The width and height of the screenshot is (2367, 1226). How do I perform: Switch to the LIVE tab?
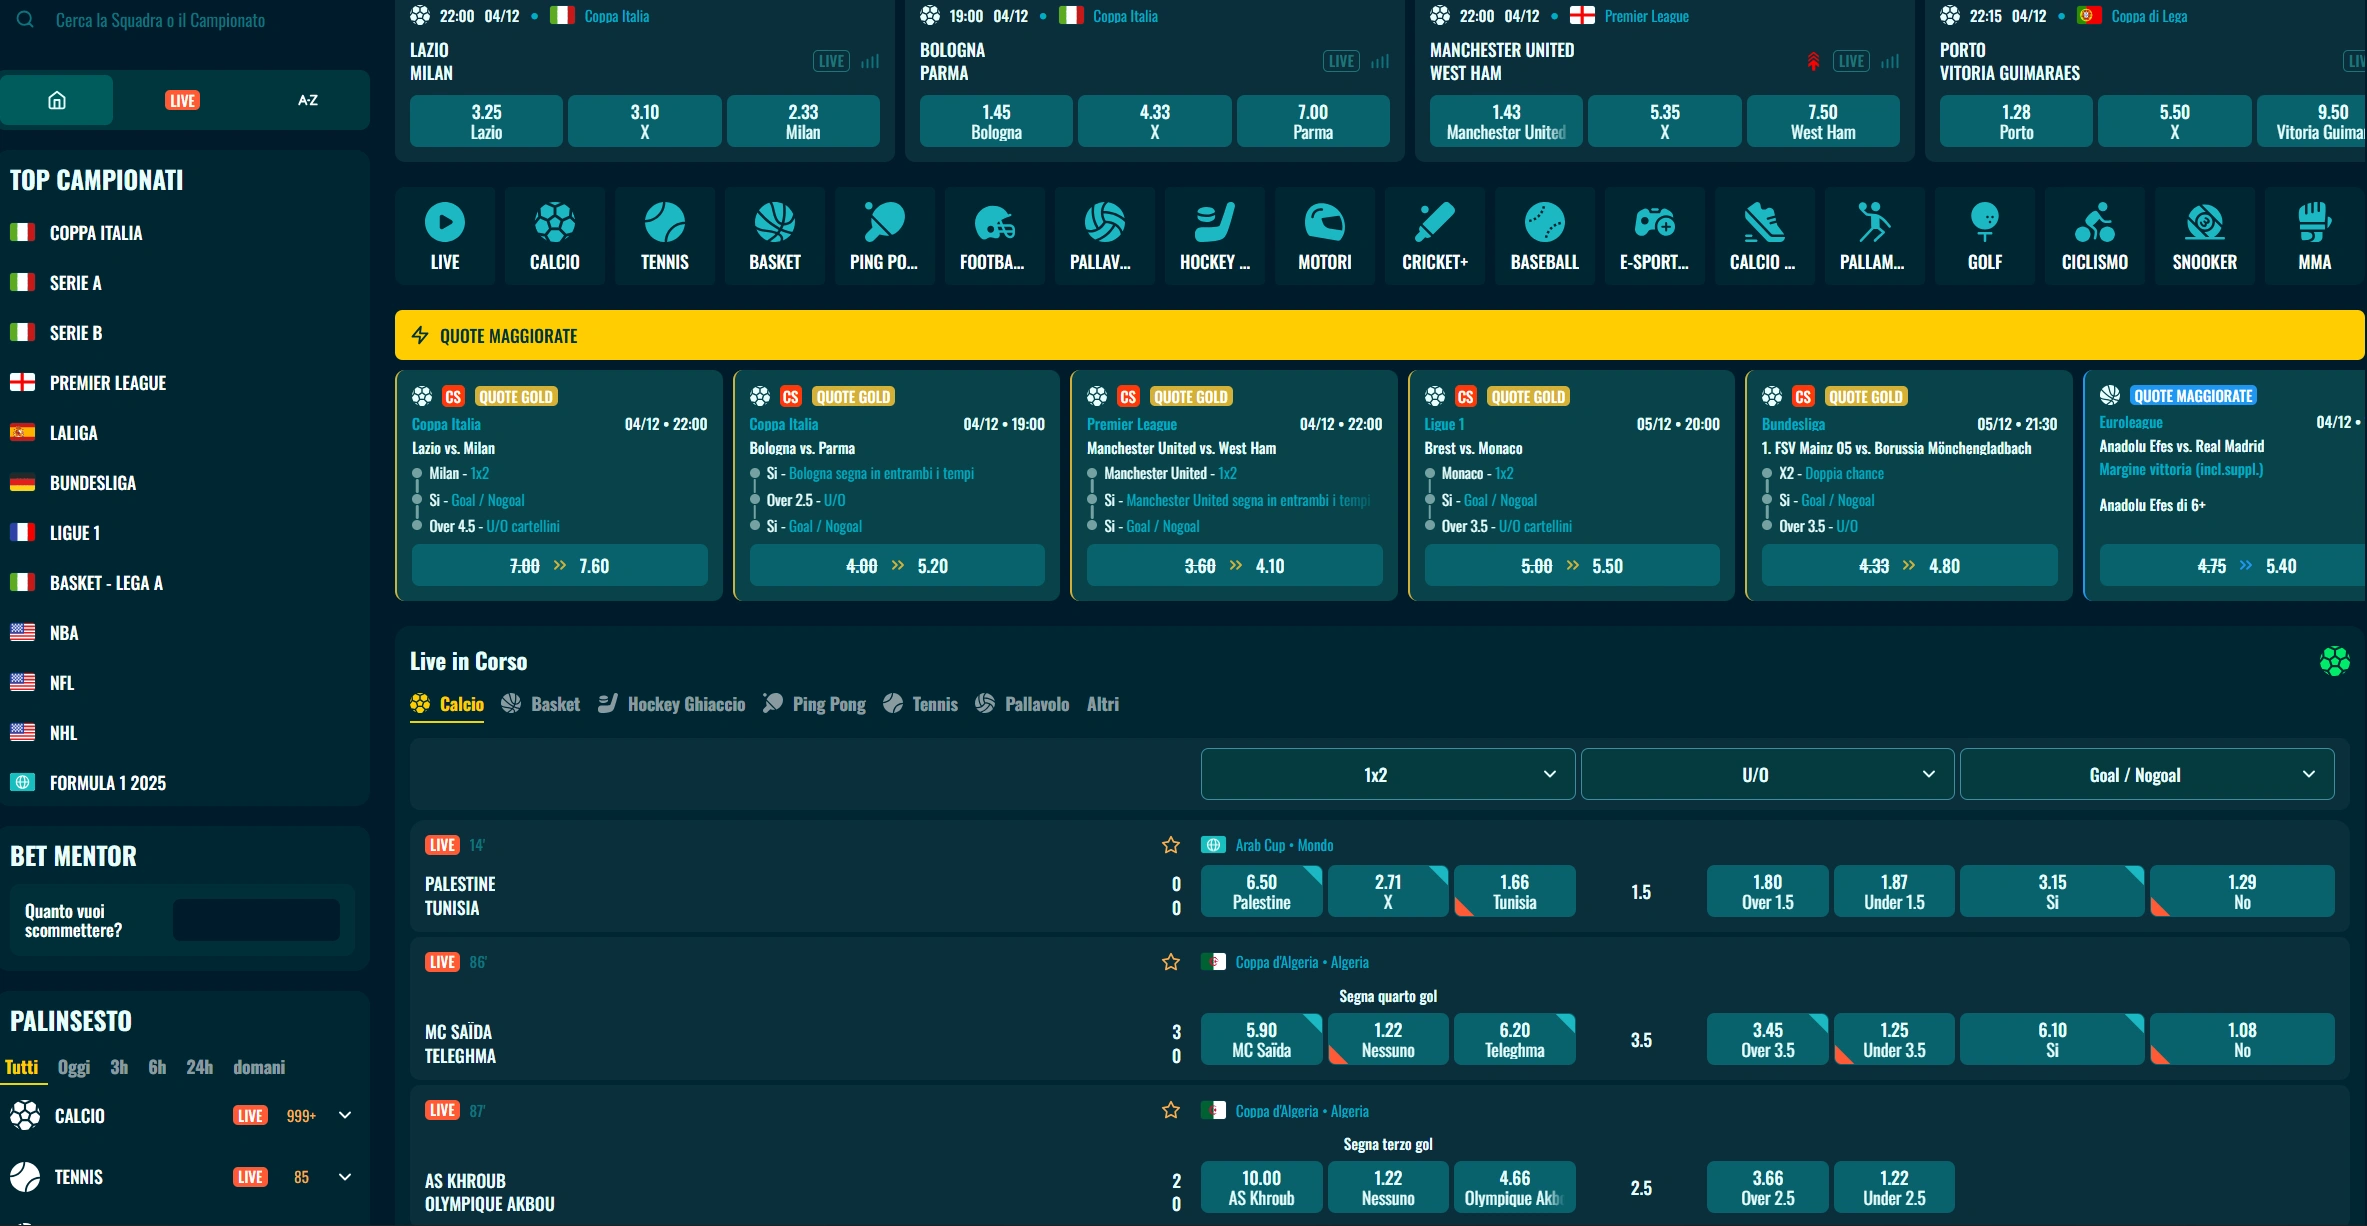(x=183, y=99)
